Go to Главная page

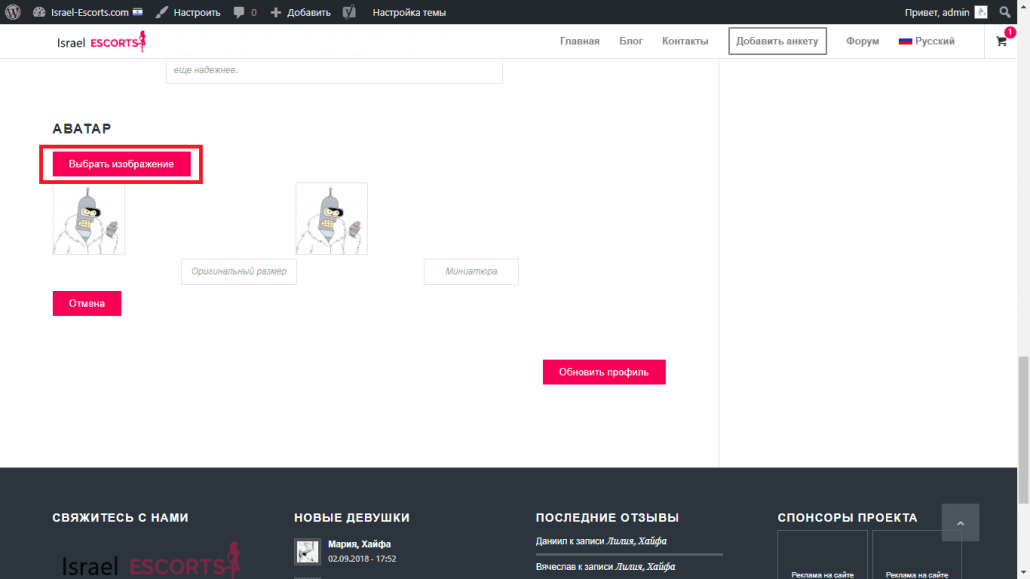click(x=579, y=41)
